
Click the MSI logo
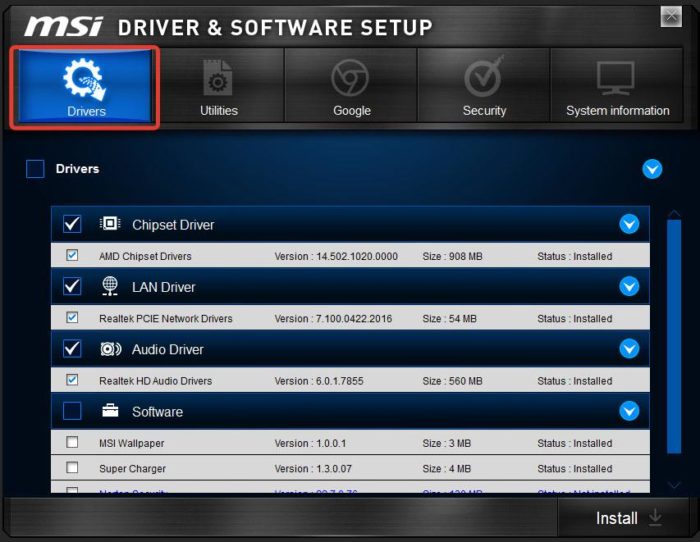[64, 27]
